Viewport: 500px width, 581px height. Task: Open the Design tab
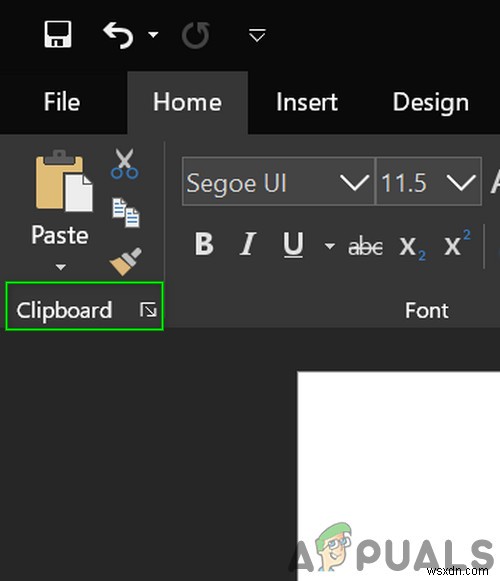tap(431, 103)
